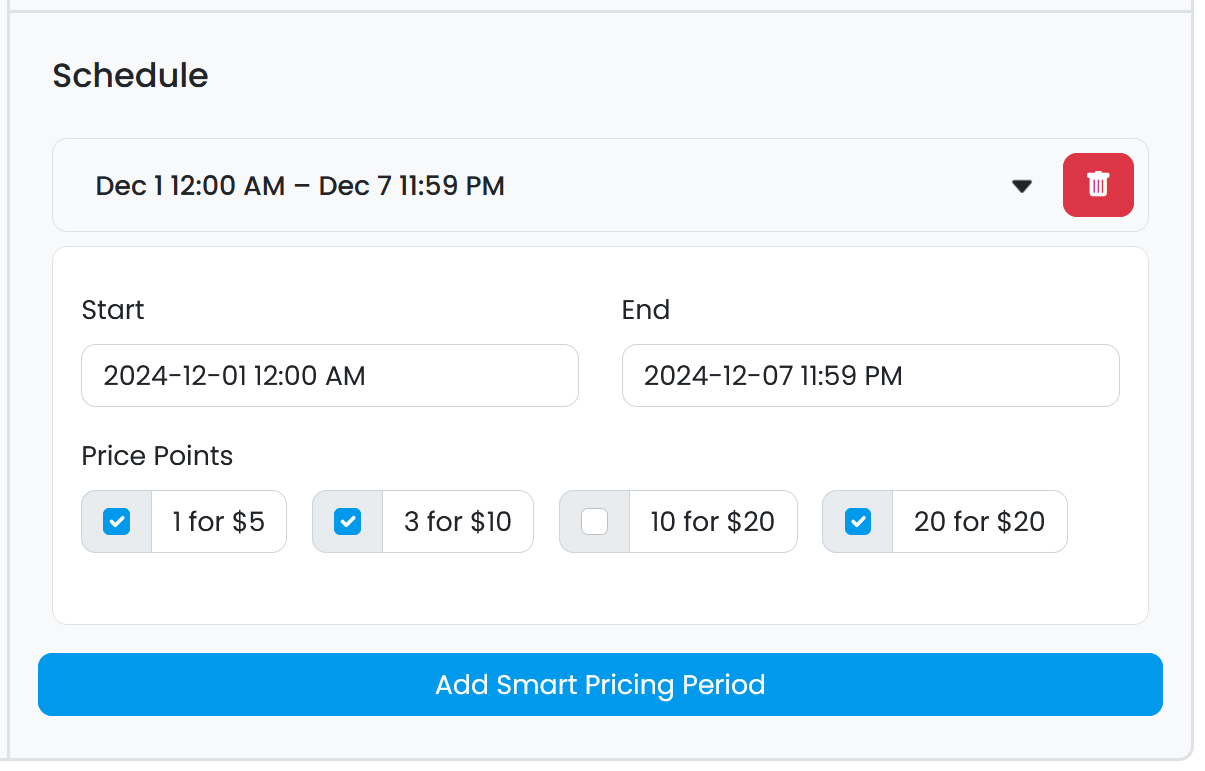Image resolution: width=1205 pixels, height=771 pixels.
Task: Click the End field label
Action: click(x=645, y=310)
